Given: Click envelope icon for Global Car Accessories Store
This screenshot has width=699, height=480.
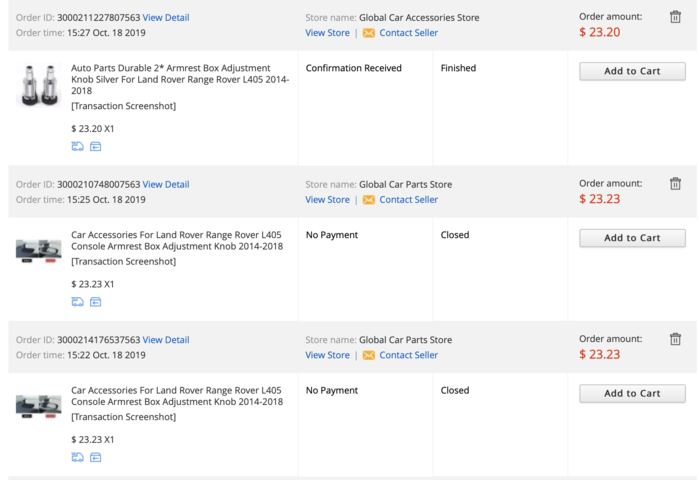Looking at the screenshot, I should [x=369, y=33].
